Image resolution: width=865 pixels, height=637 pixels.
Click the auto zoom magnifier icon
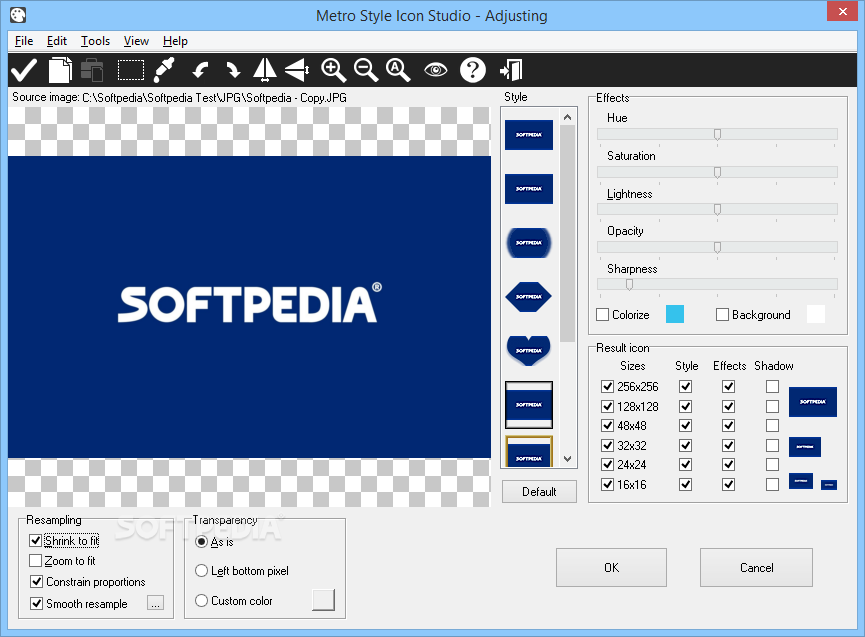398,70
